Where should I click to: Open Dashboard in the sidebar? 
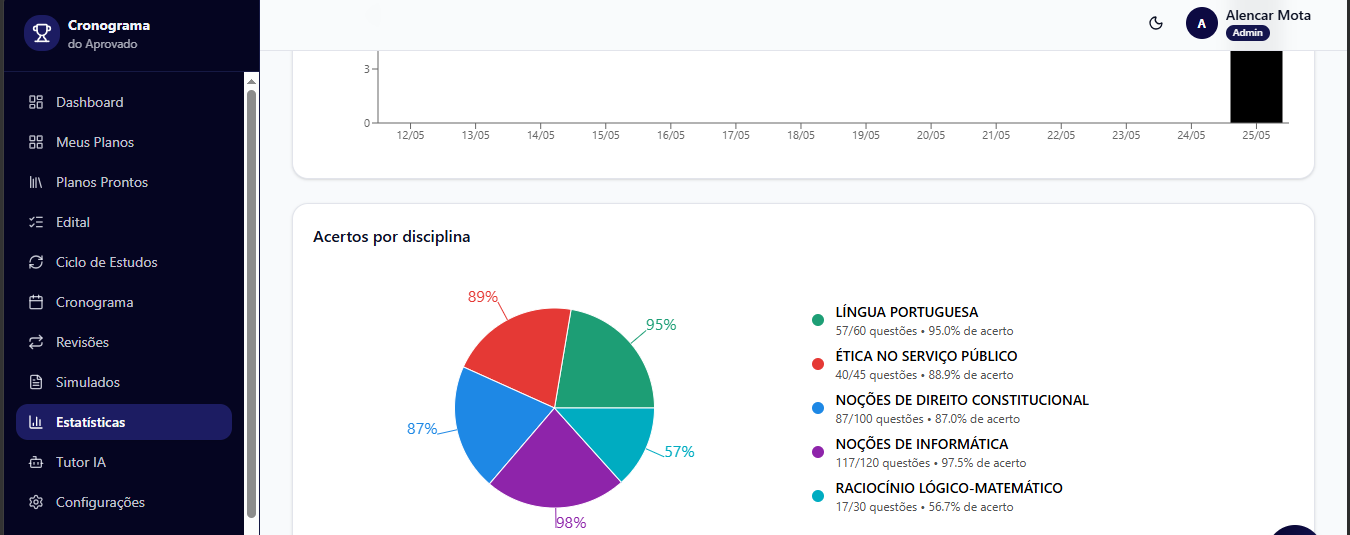124,102
